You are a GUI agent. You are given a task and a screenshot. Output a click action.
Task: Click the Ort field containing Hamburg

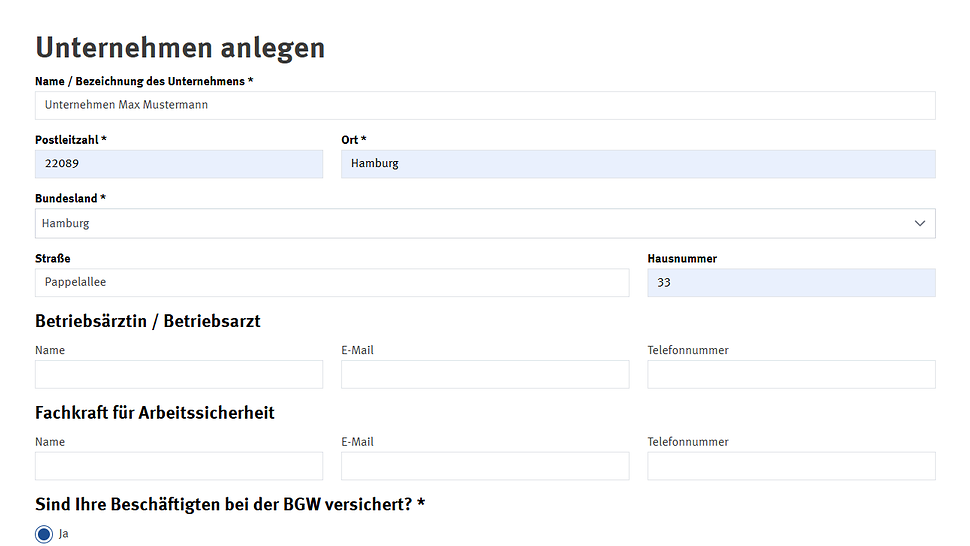[x=638, y=164]
